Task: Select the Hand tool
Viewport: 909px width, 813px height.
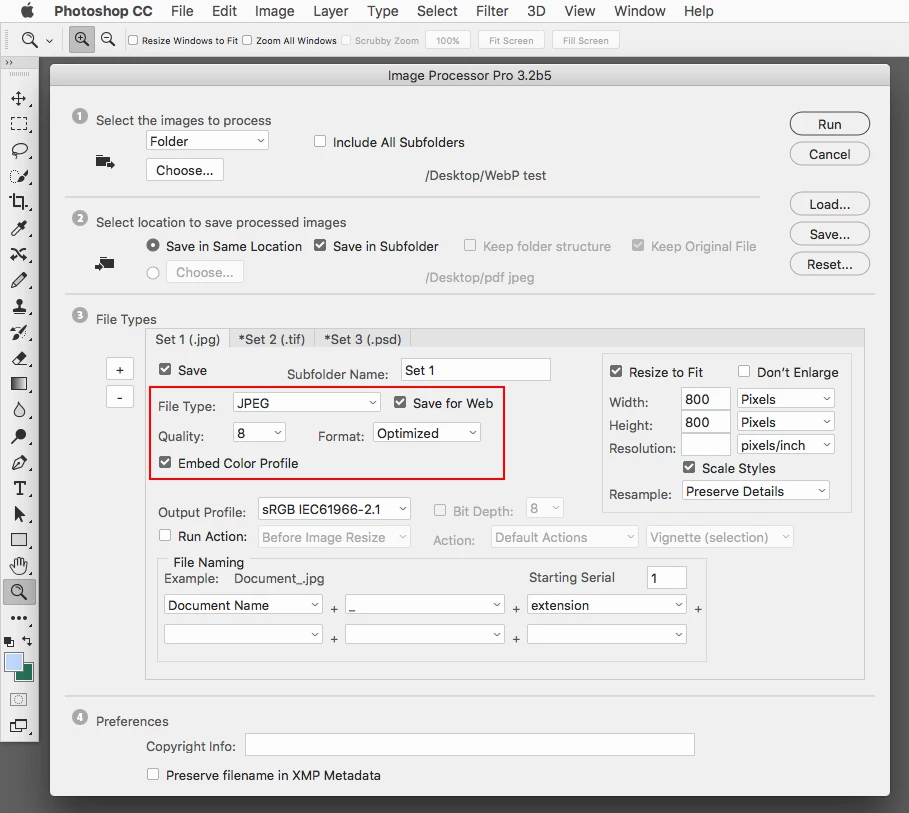Action: 19,565
